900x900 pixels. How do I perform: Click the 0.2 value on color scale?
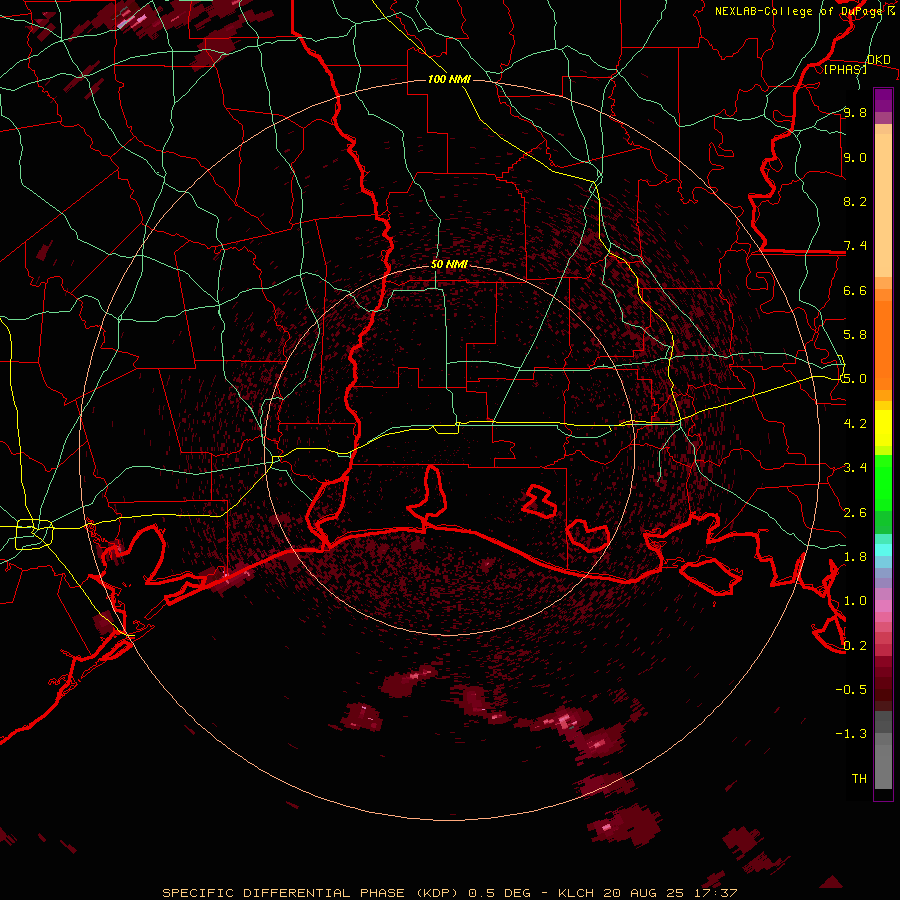pyautogui.click(x=855, y=645)
